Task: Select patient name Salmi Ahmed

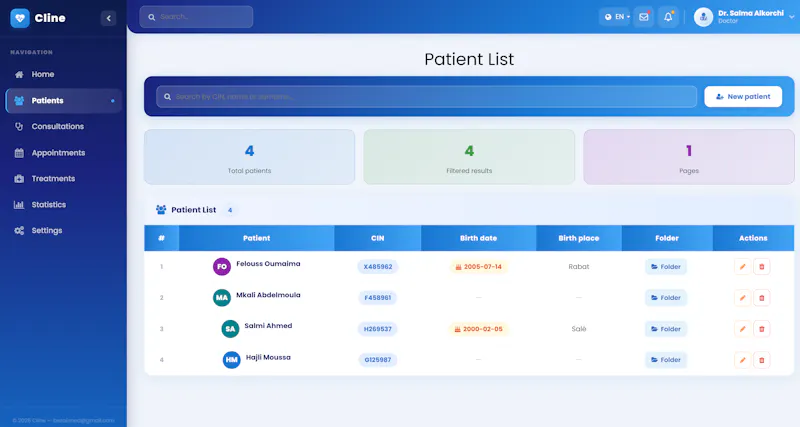Action: 268,325
